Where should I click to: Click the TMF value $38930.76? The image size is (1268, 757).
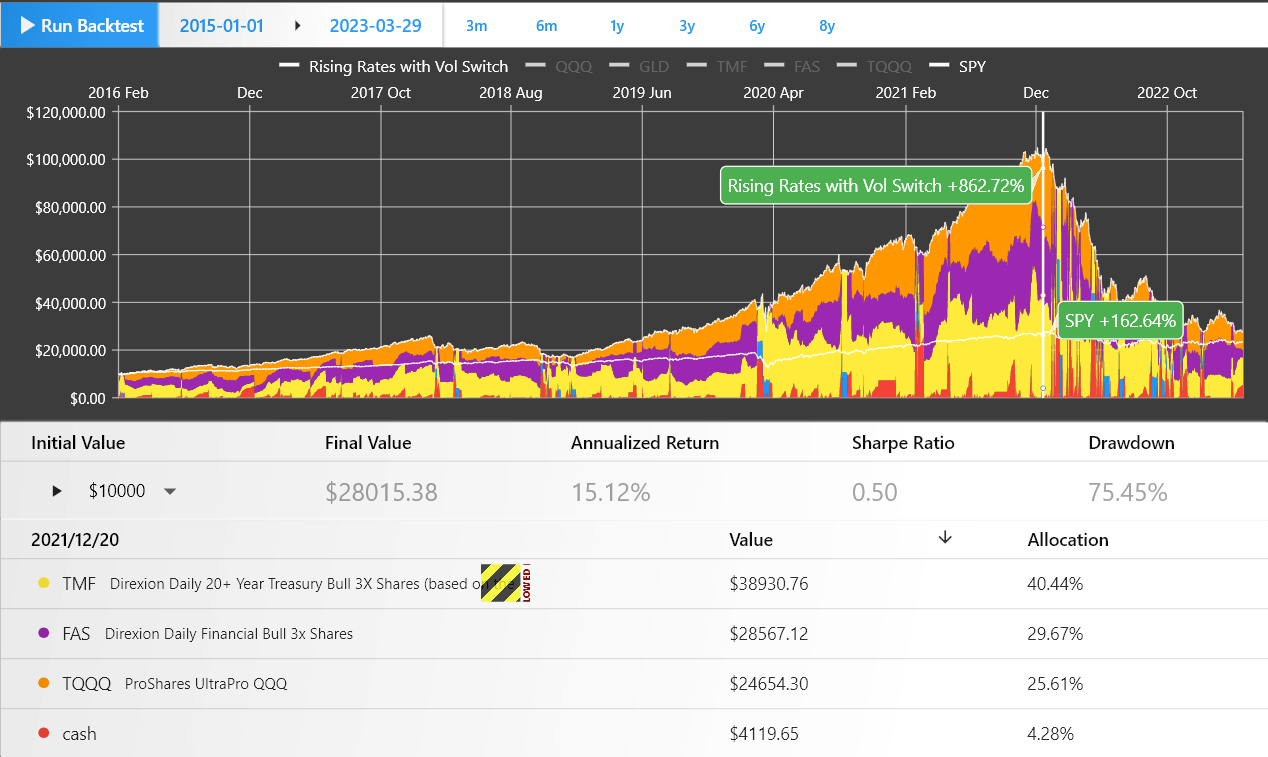click(x=769, y=584)
